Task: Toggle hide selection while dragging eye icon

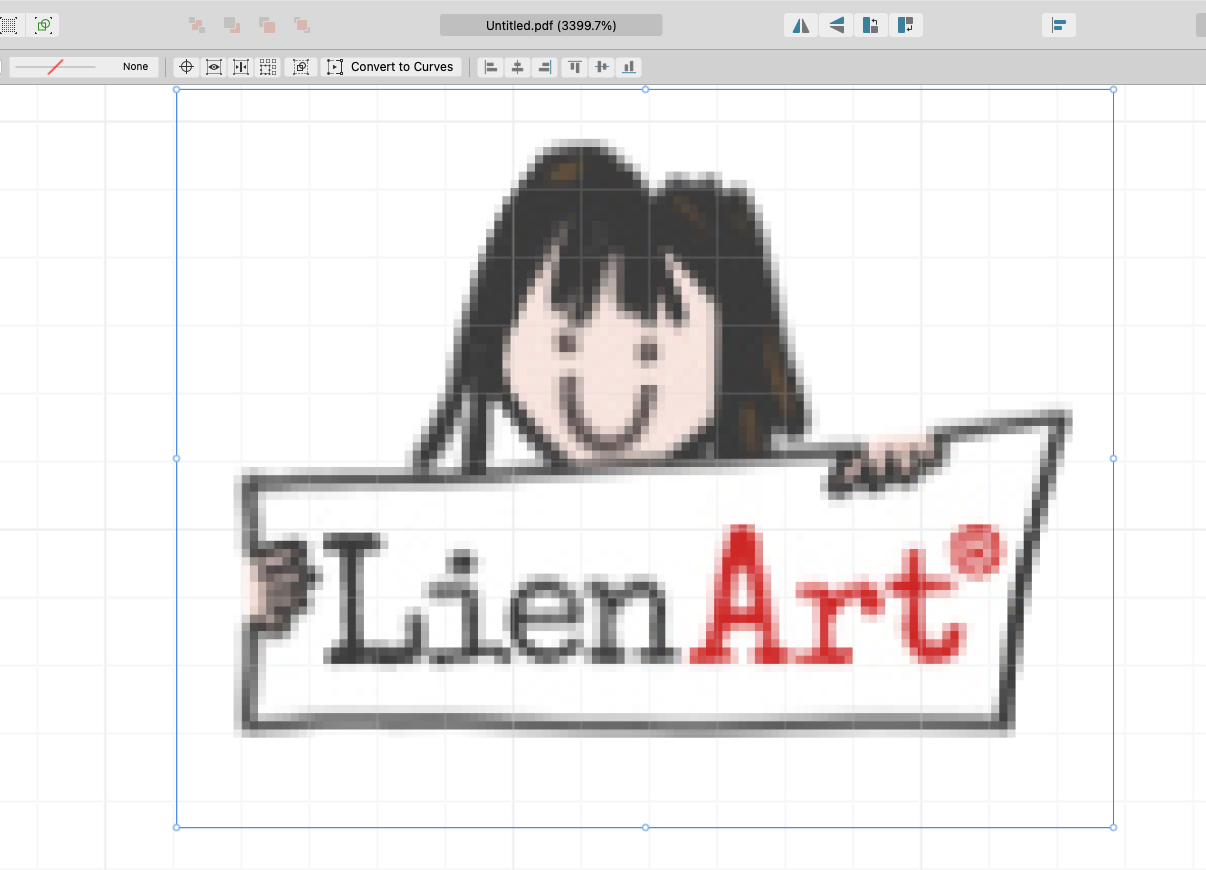Action: pyautogui.click(x=213, y=67)
